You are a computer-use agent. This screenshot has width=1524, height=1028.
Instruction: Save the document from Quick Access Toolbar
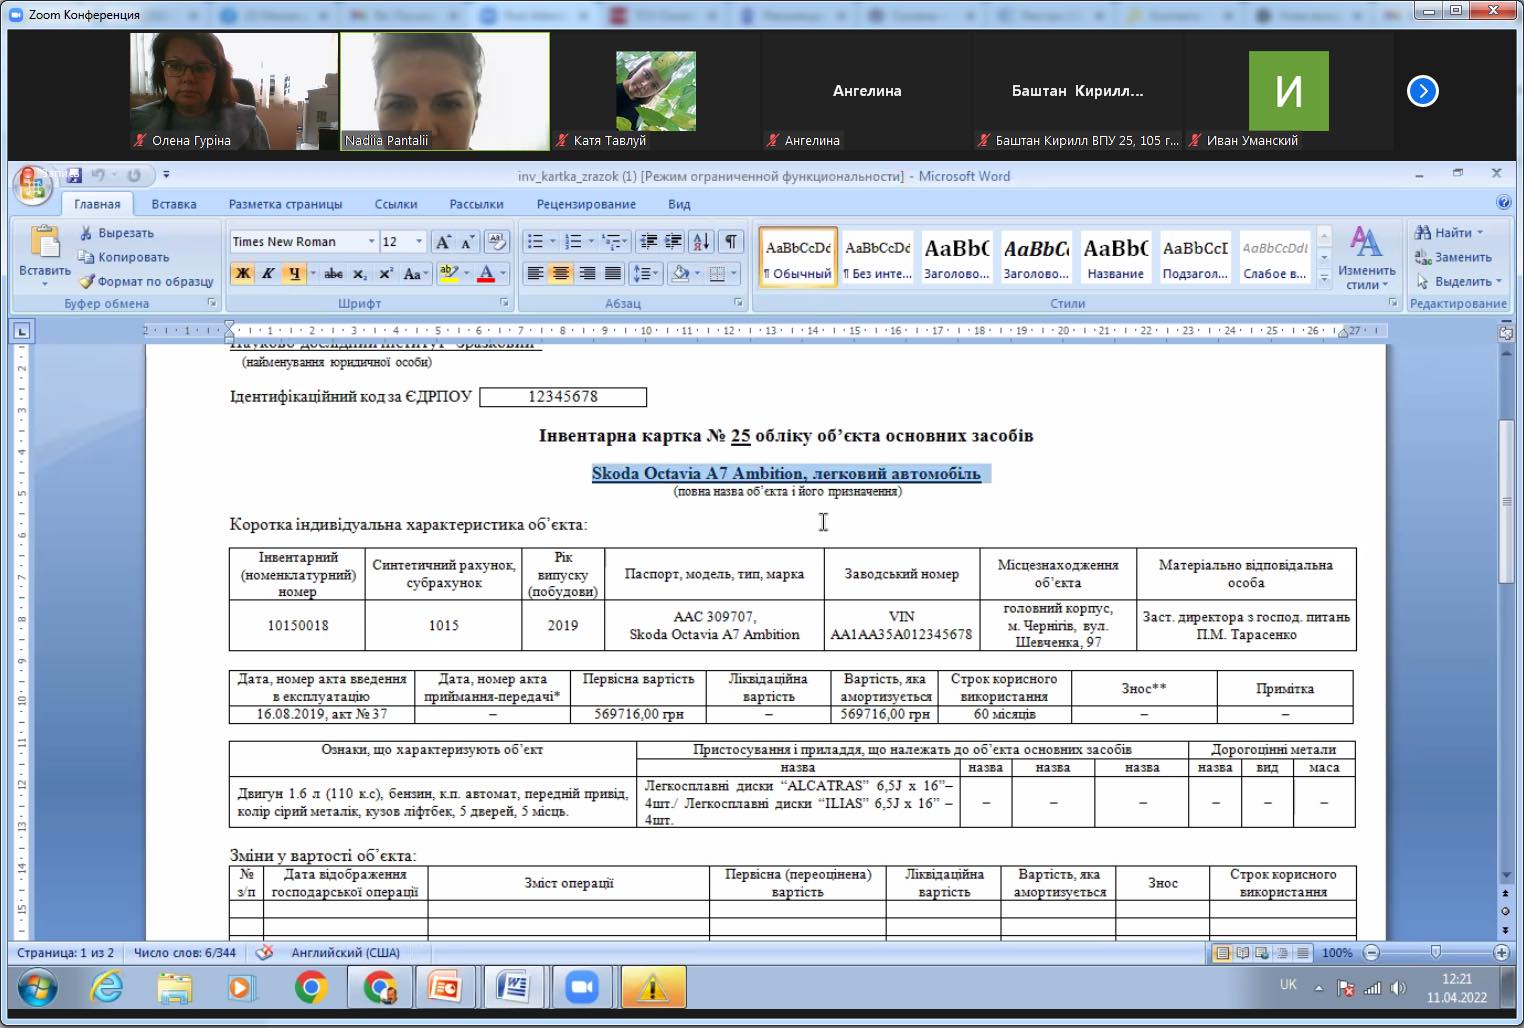tap(73, 175)
